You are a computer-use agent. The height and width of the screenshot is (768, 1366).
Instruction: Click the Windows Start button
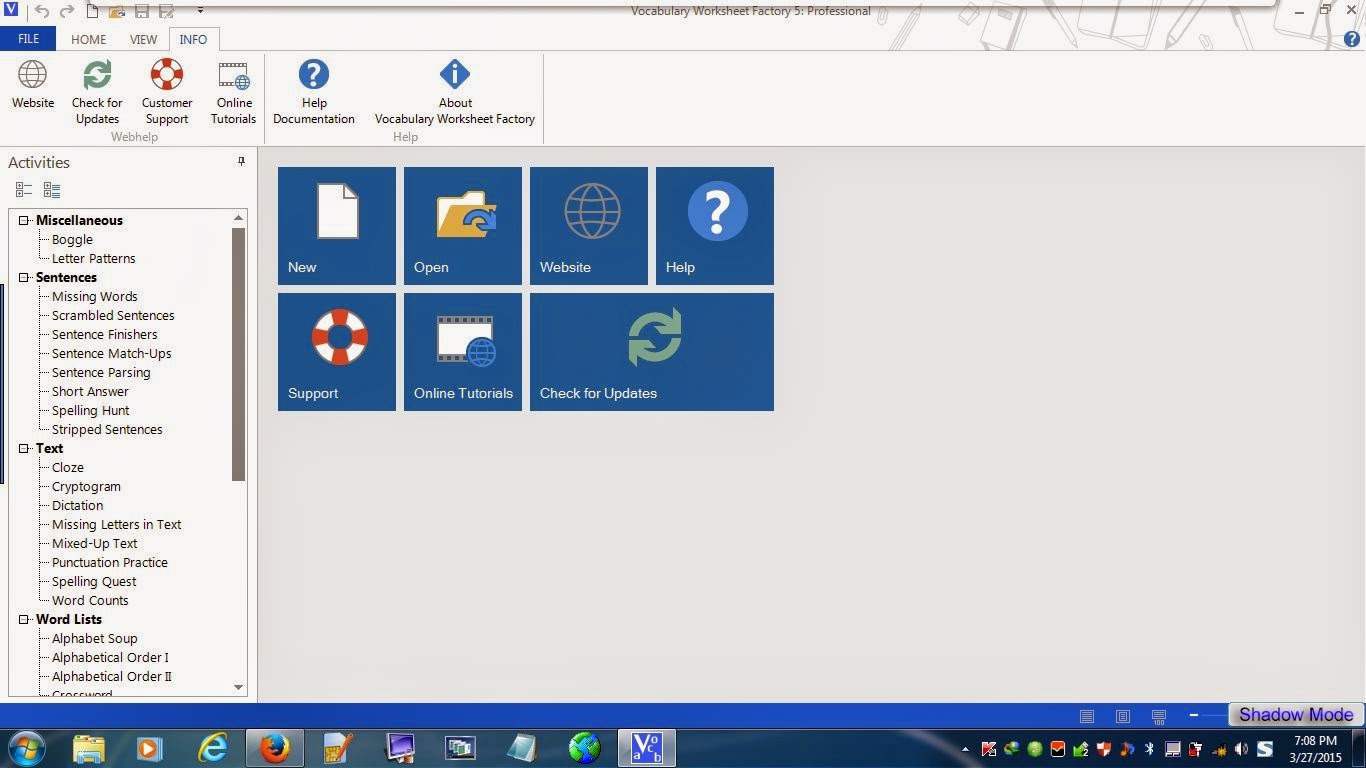click(25, 747)
